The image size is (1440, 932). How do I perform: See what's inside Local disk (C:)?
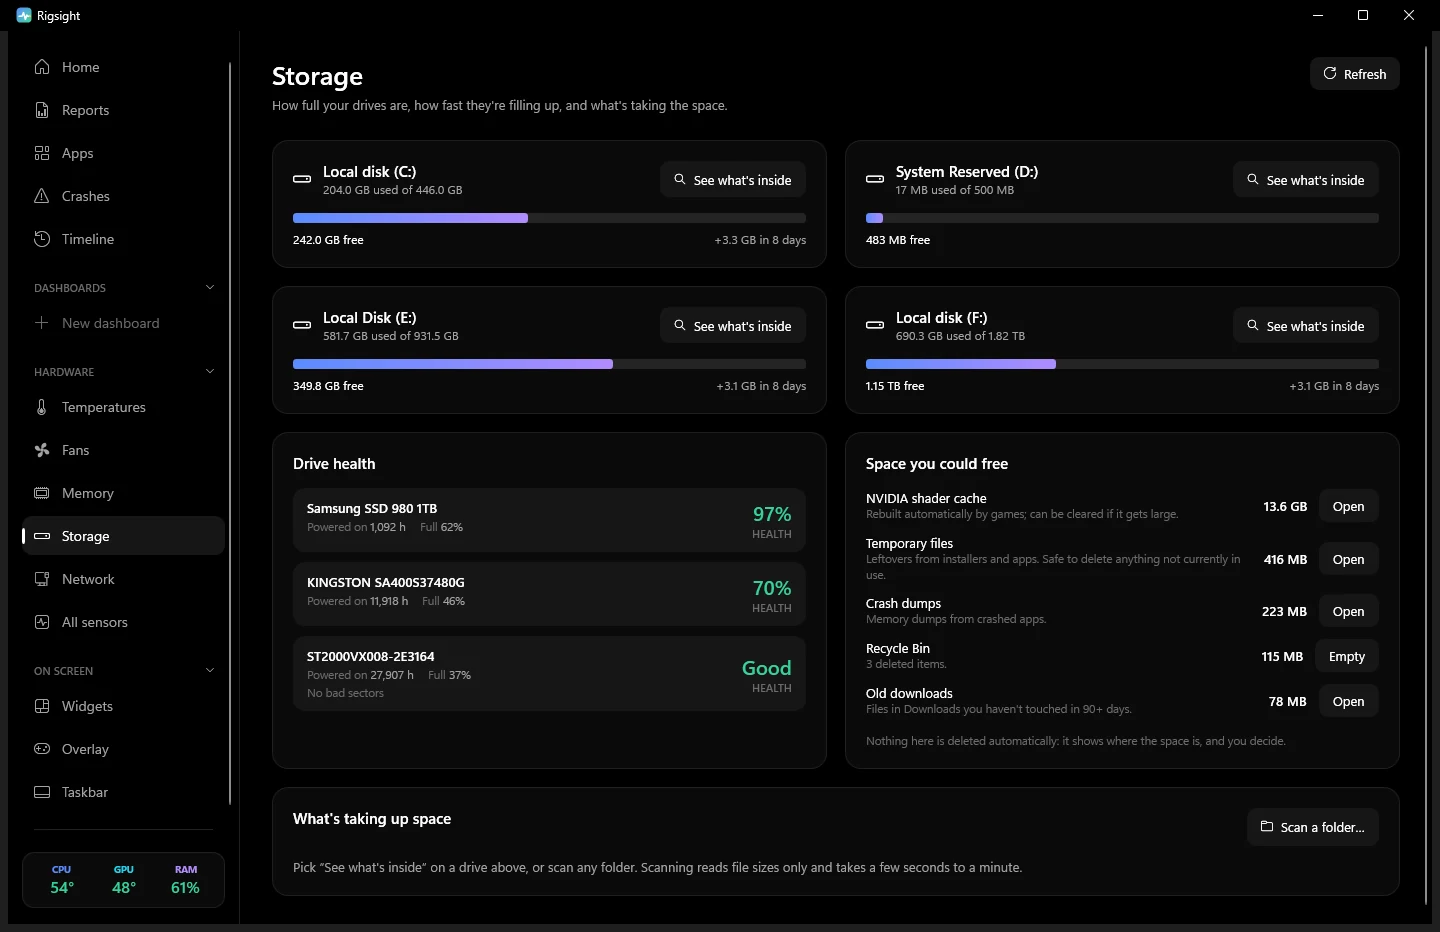(733, 180)
